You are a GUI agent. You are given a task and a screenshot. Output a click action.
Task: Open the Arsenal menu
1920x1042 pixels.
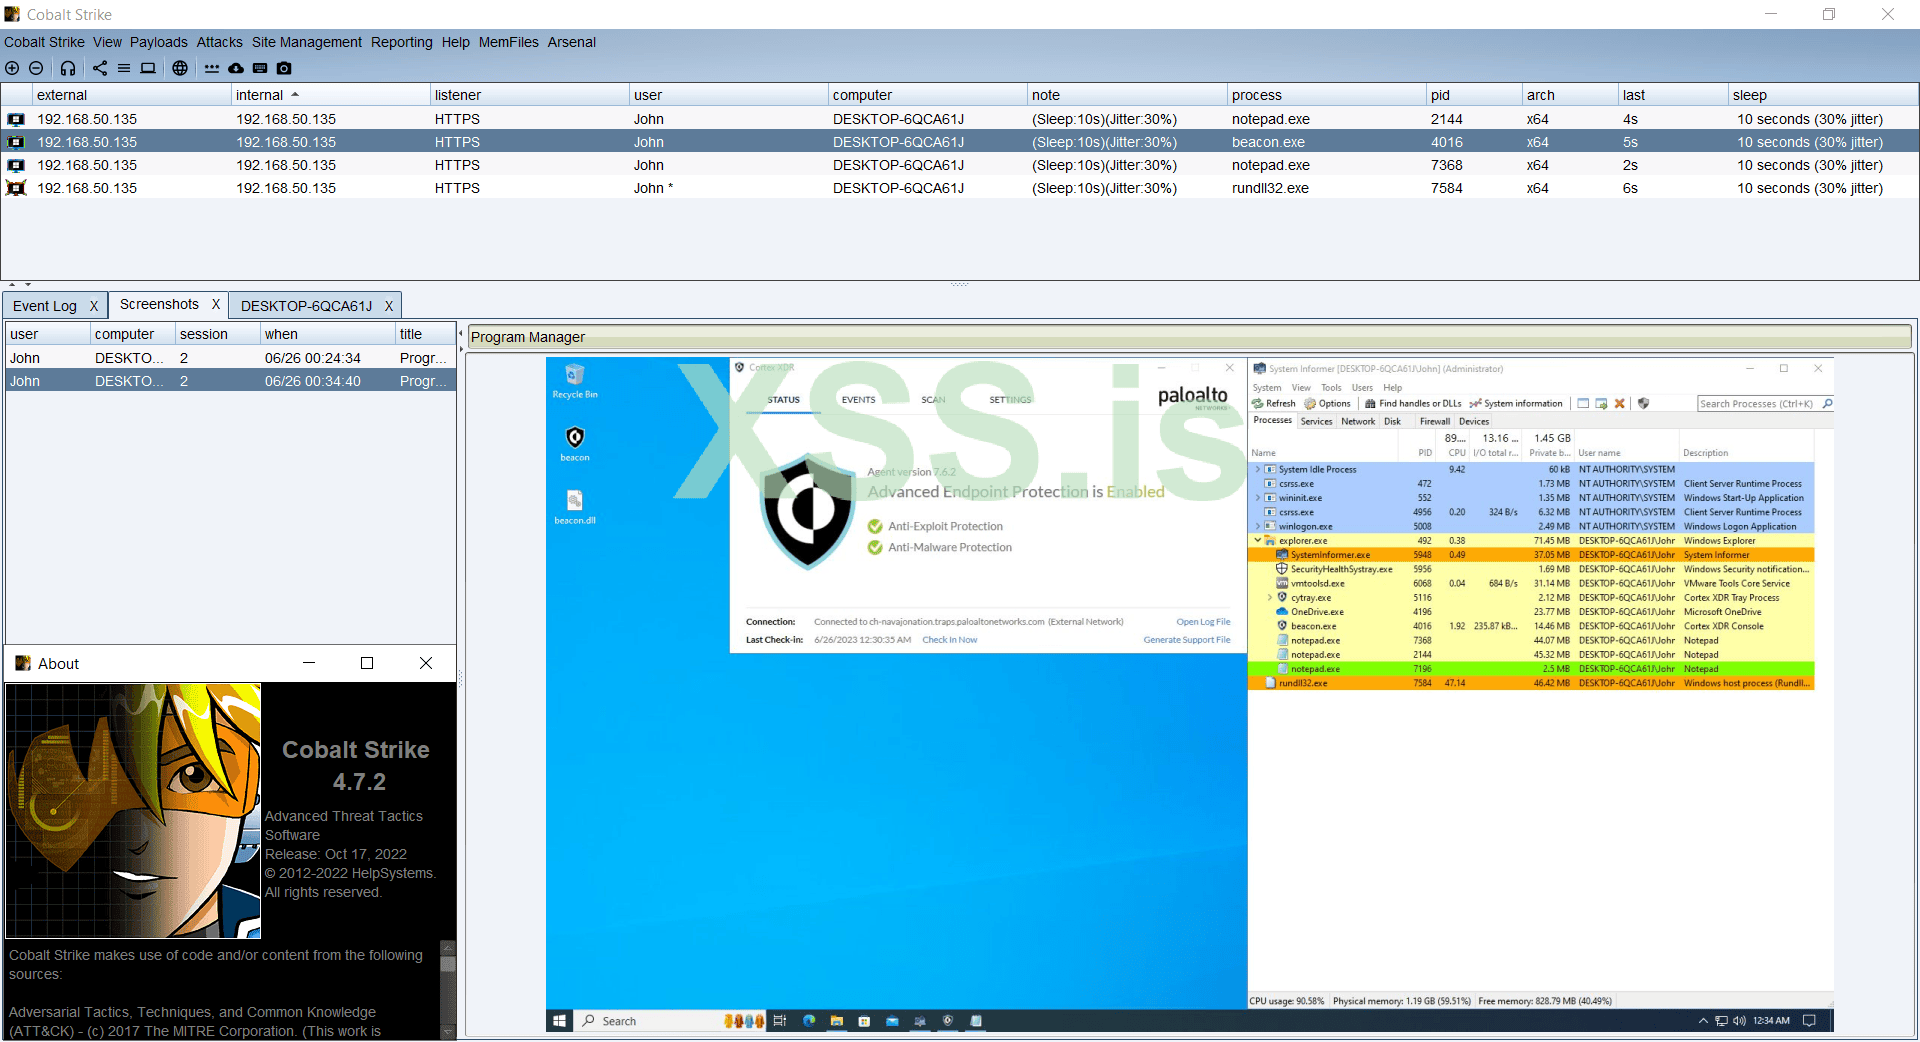coord(572,42)
